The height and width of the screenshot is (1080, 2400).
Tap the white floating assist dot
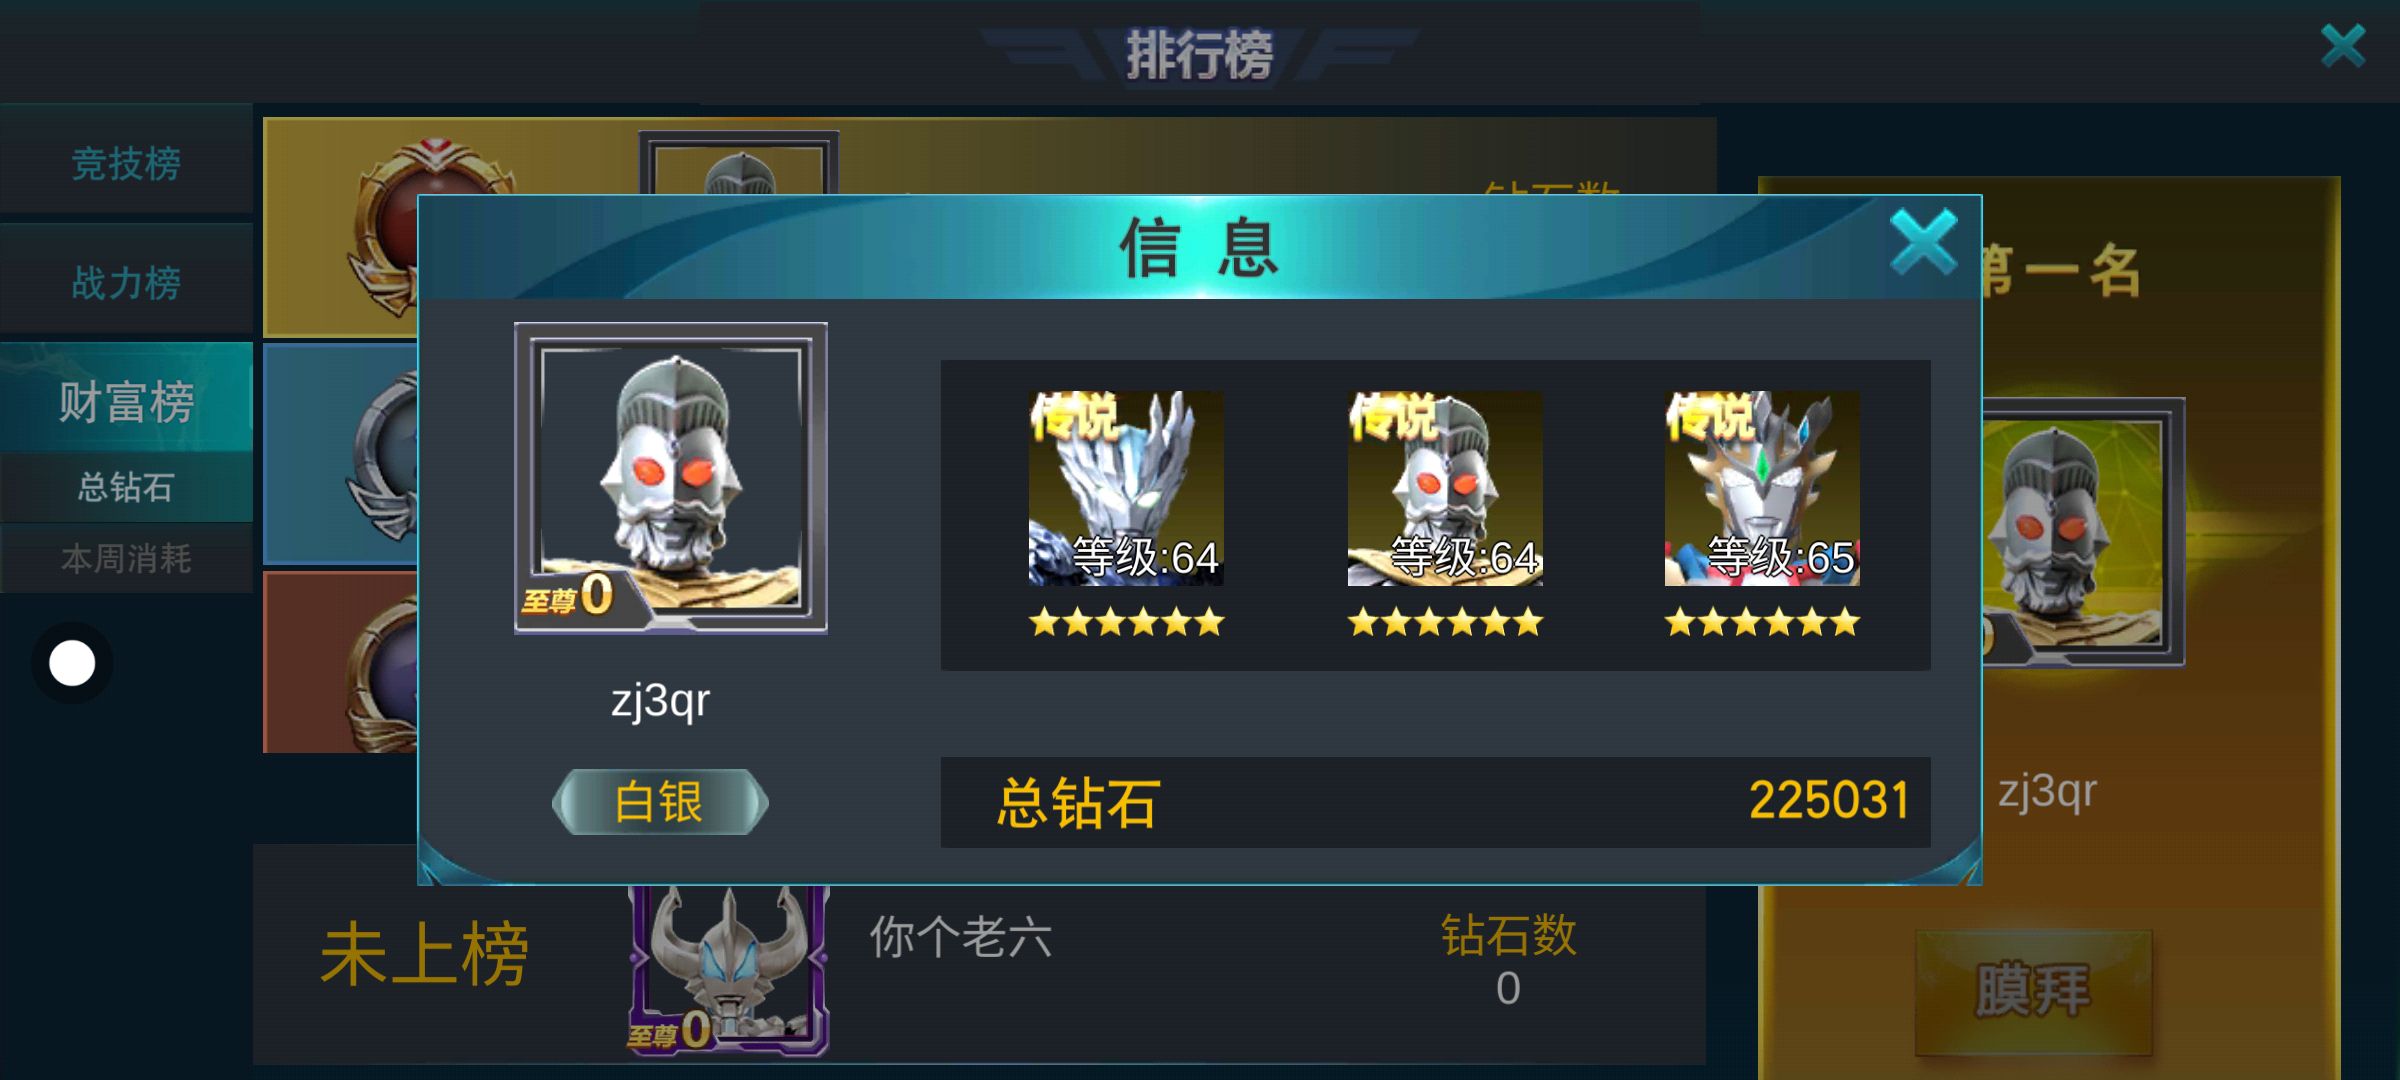(x=72, y=663)
